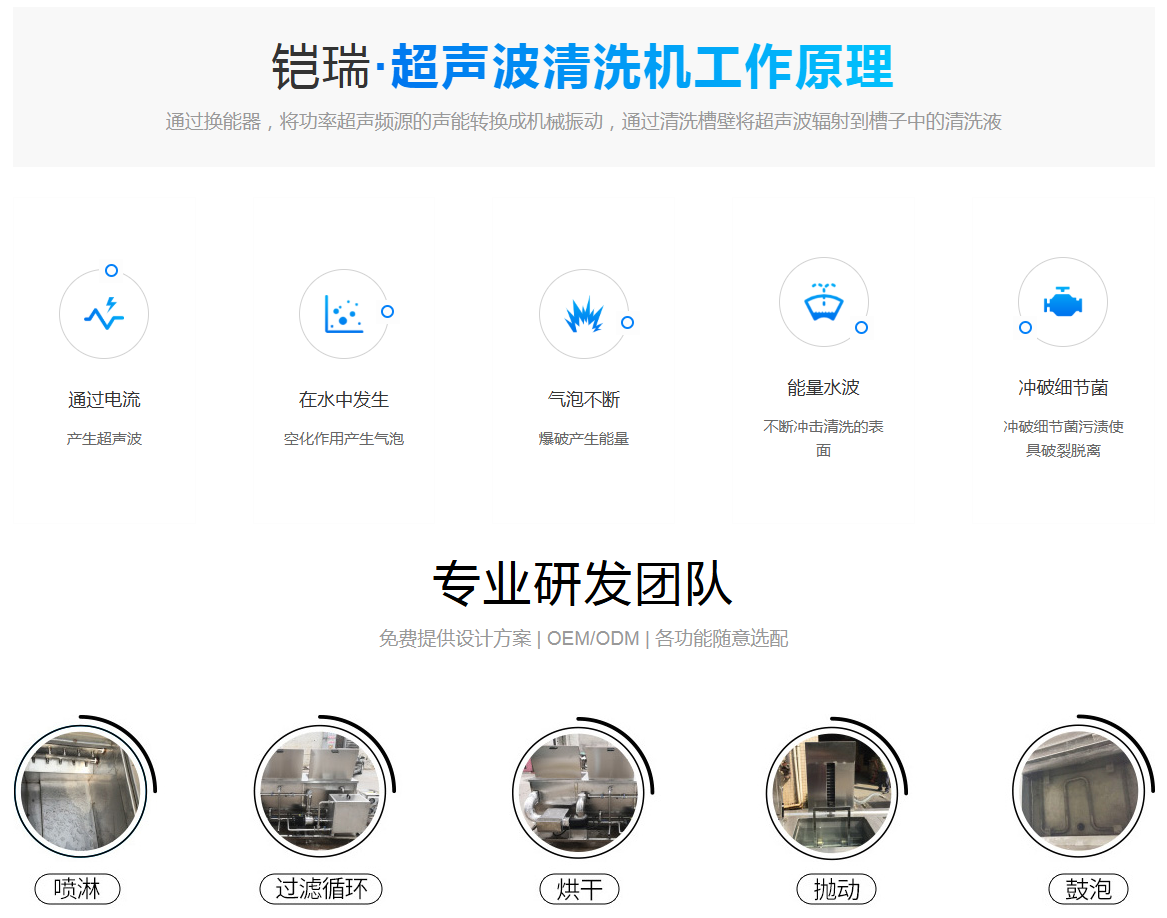Click the 气泡不断 step title
Image resolution: width=1167 pixels, height=918 pixels.
583,400
